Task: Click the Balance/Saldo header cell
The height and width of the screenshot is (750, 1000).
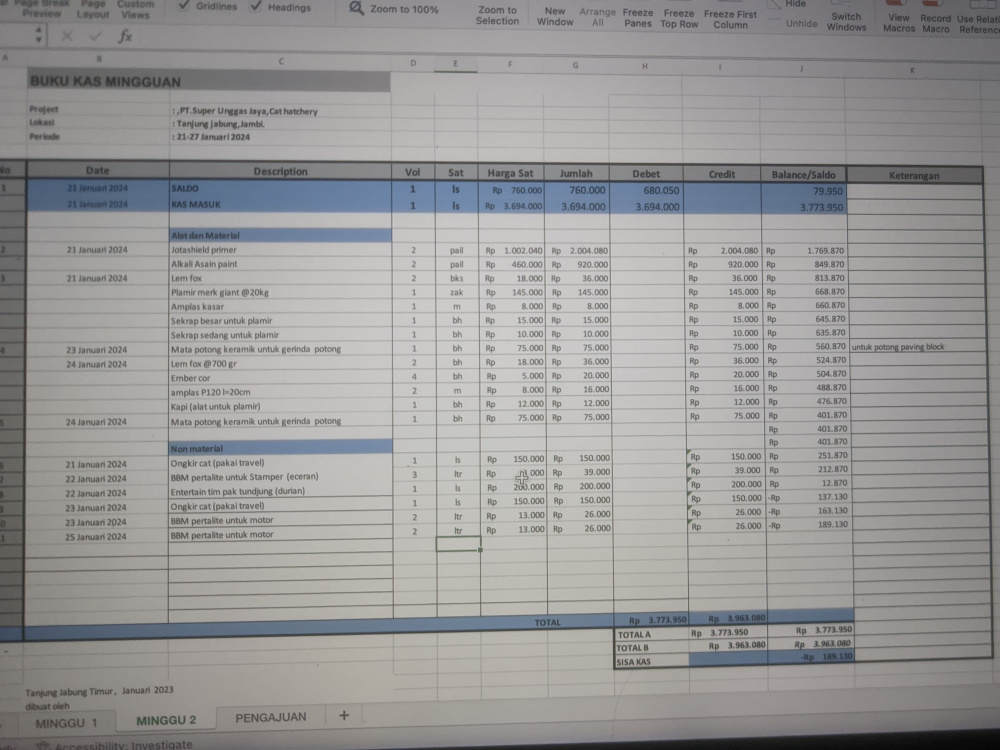Action: [803, 174]
